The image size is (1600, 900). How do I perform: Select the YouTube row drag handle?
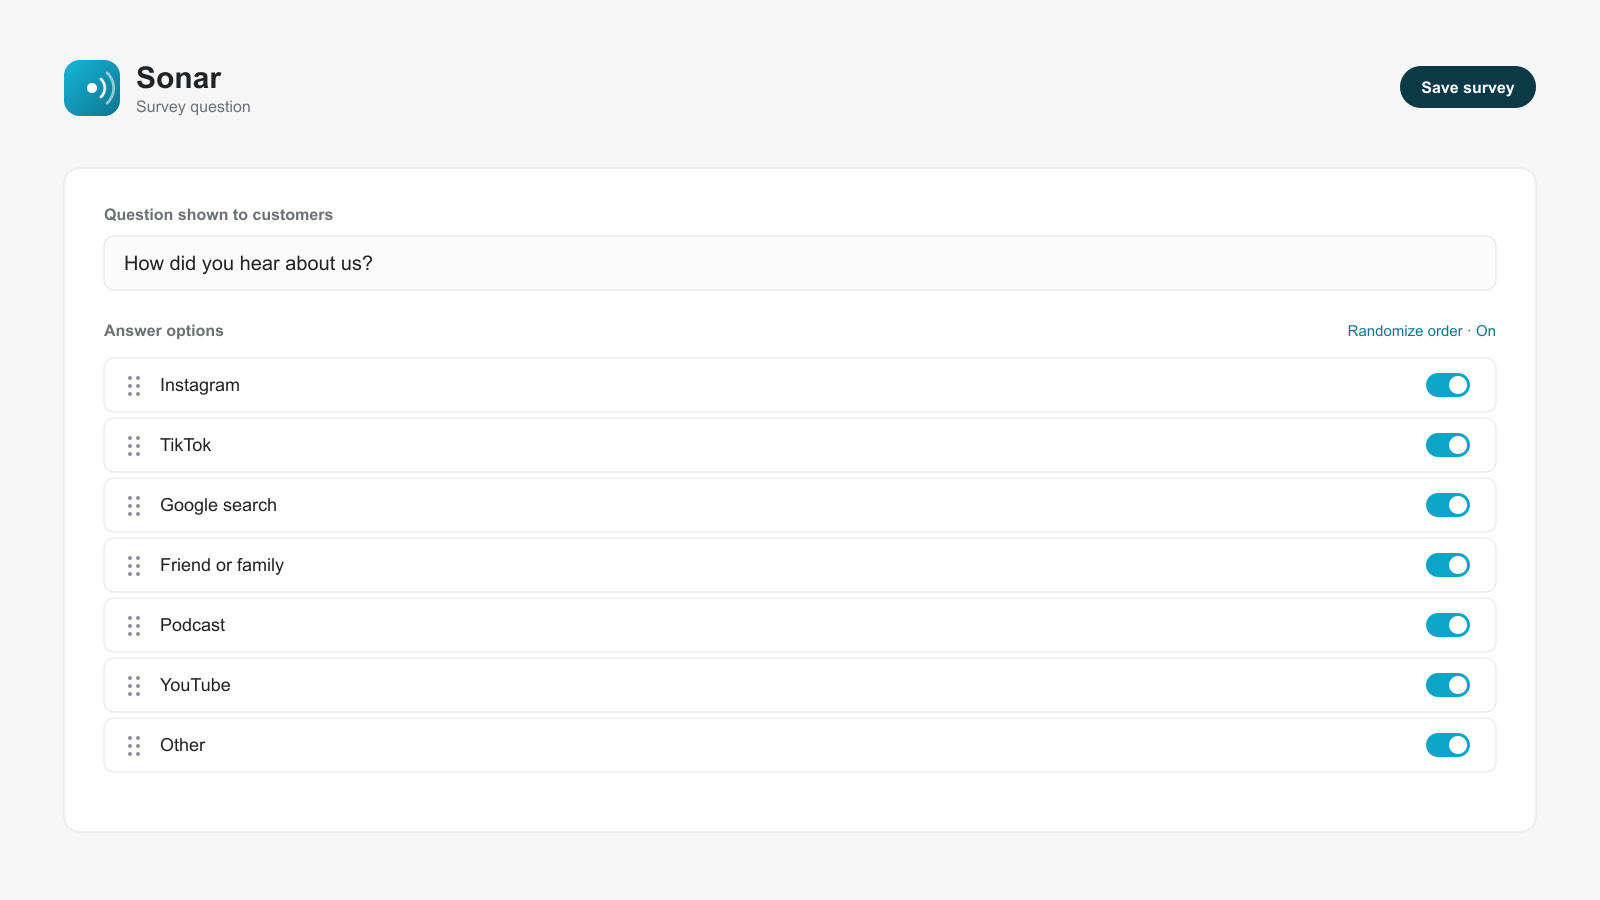point(134,686)
